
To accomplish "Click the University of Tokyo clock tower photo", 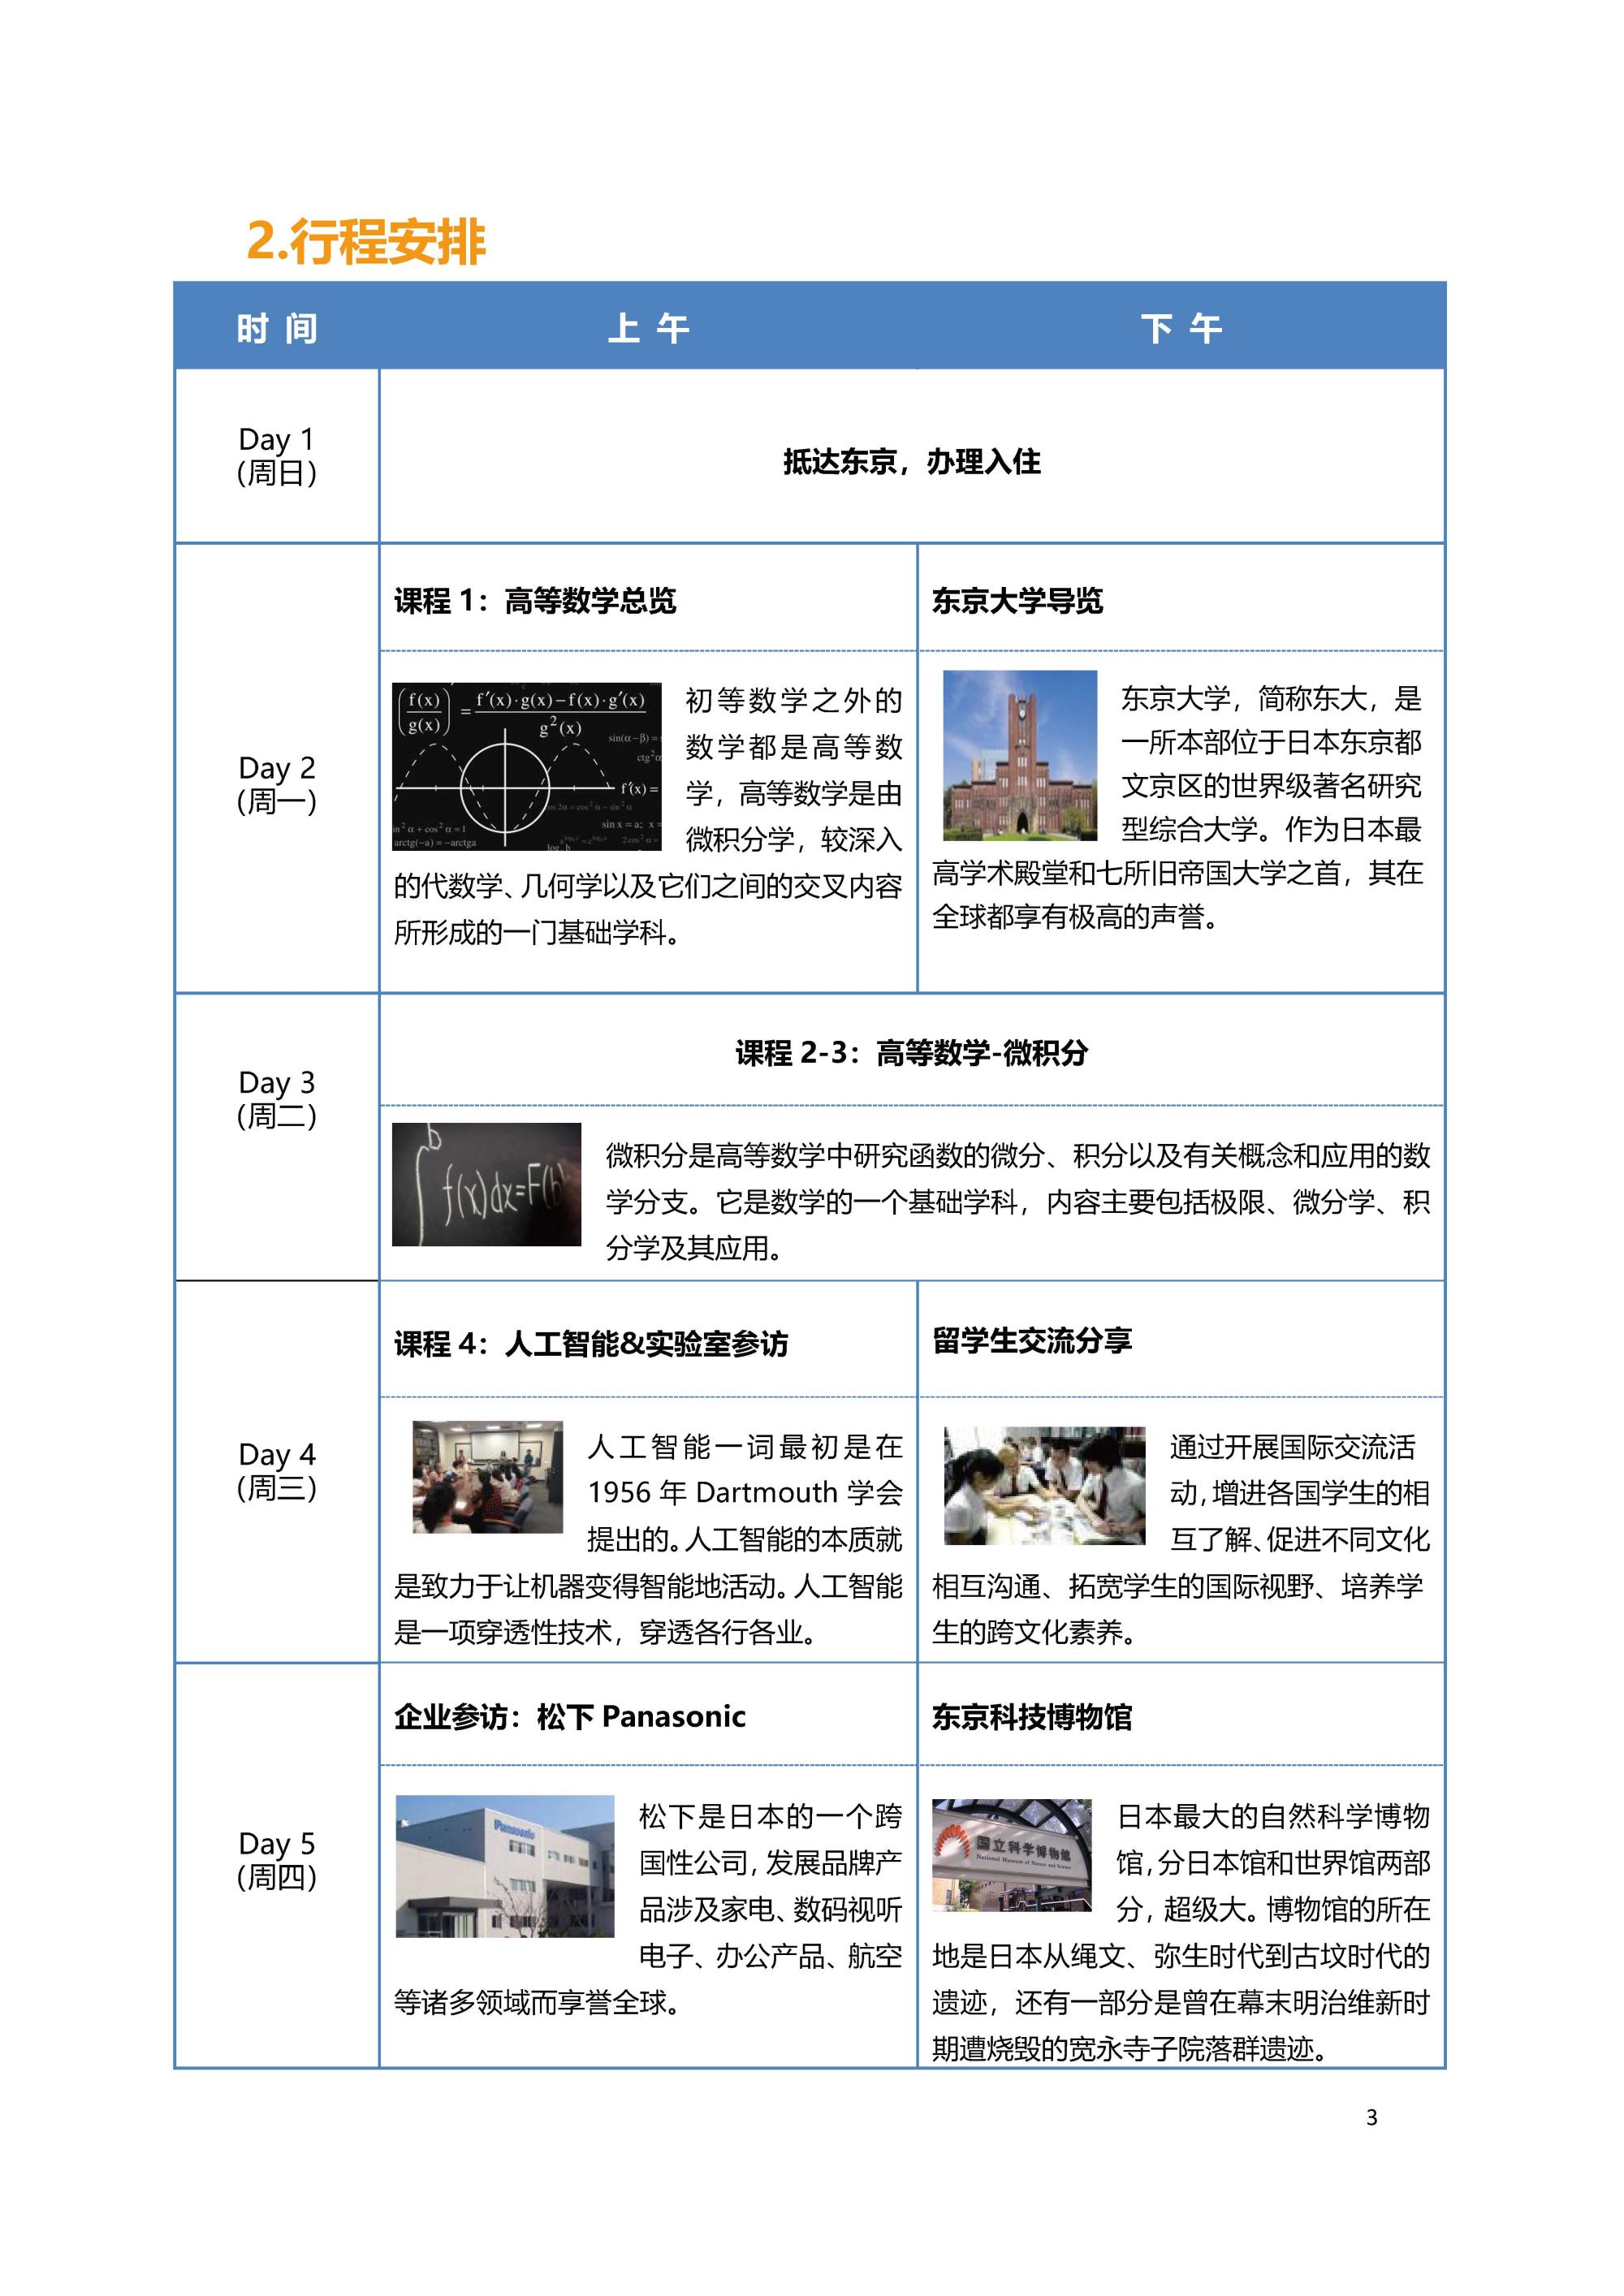I will coord(1019,755).
